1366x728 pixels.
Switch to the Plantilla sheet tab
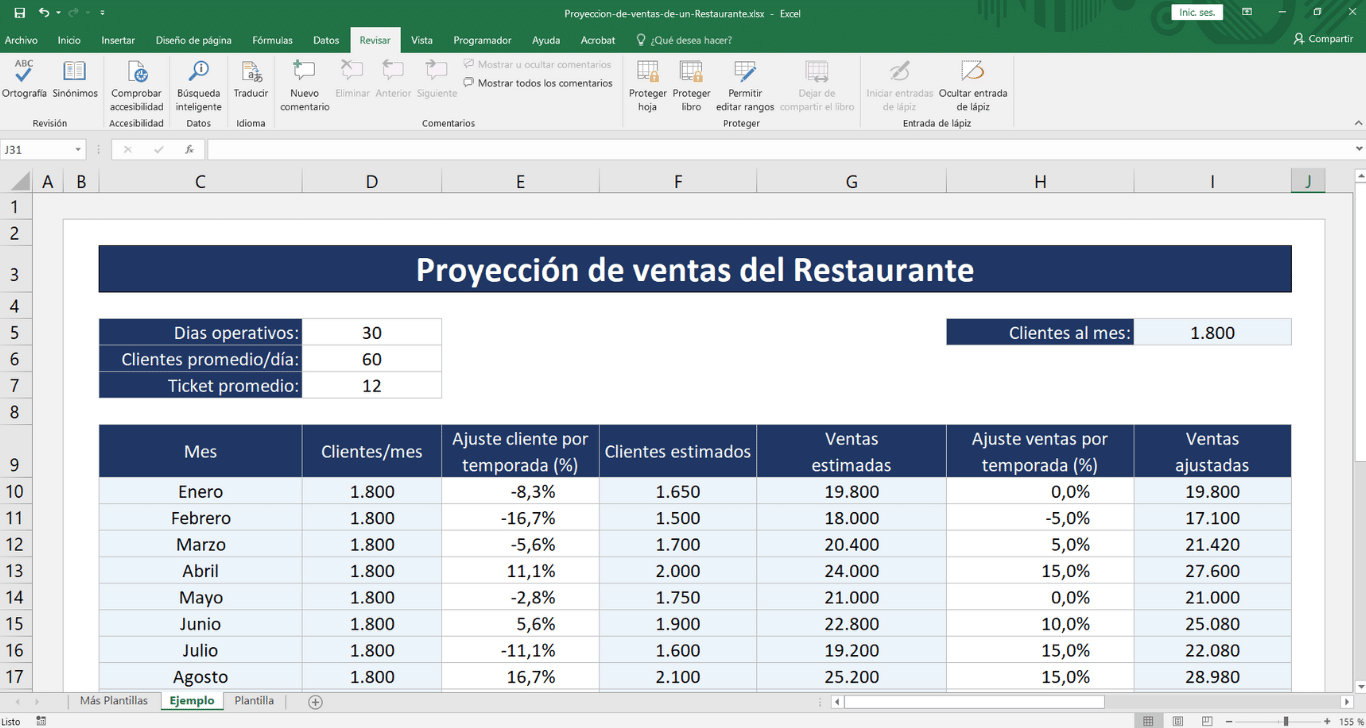tap(254, 701)
